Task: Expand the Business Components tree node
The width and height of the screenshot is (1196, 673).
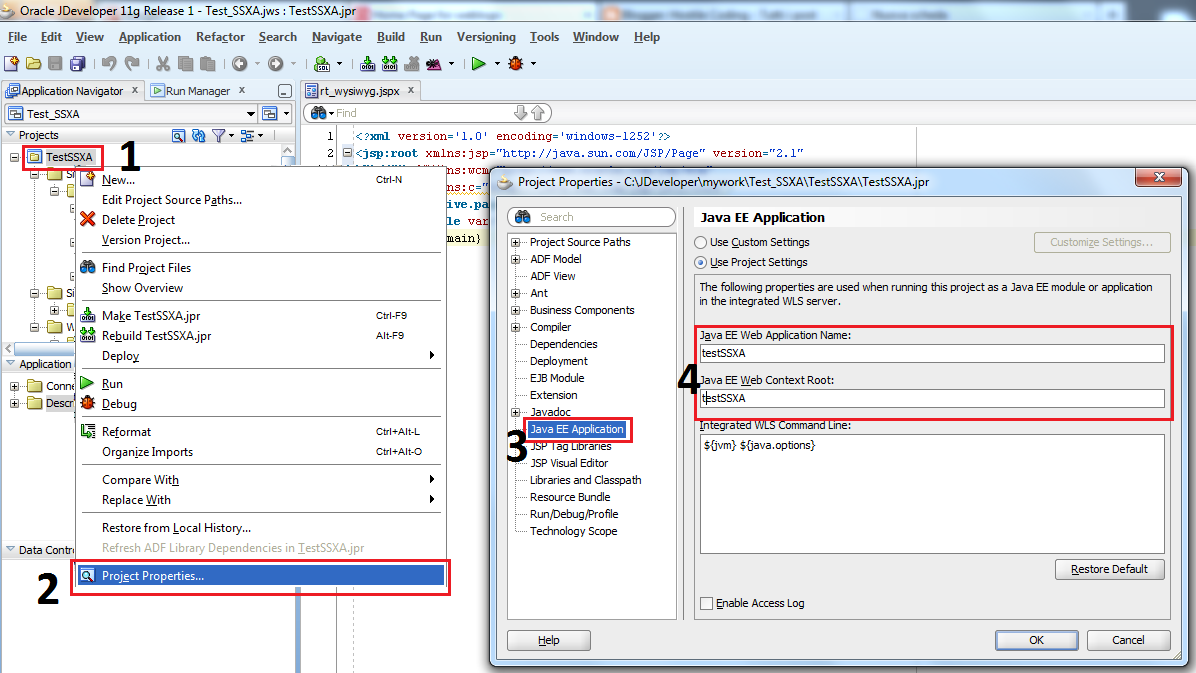Action: tap(514, 310)
